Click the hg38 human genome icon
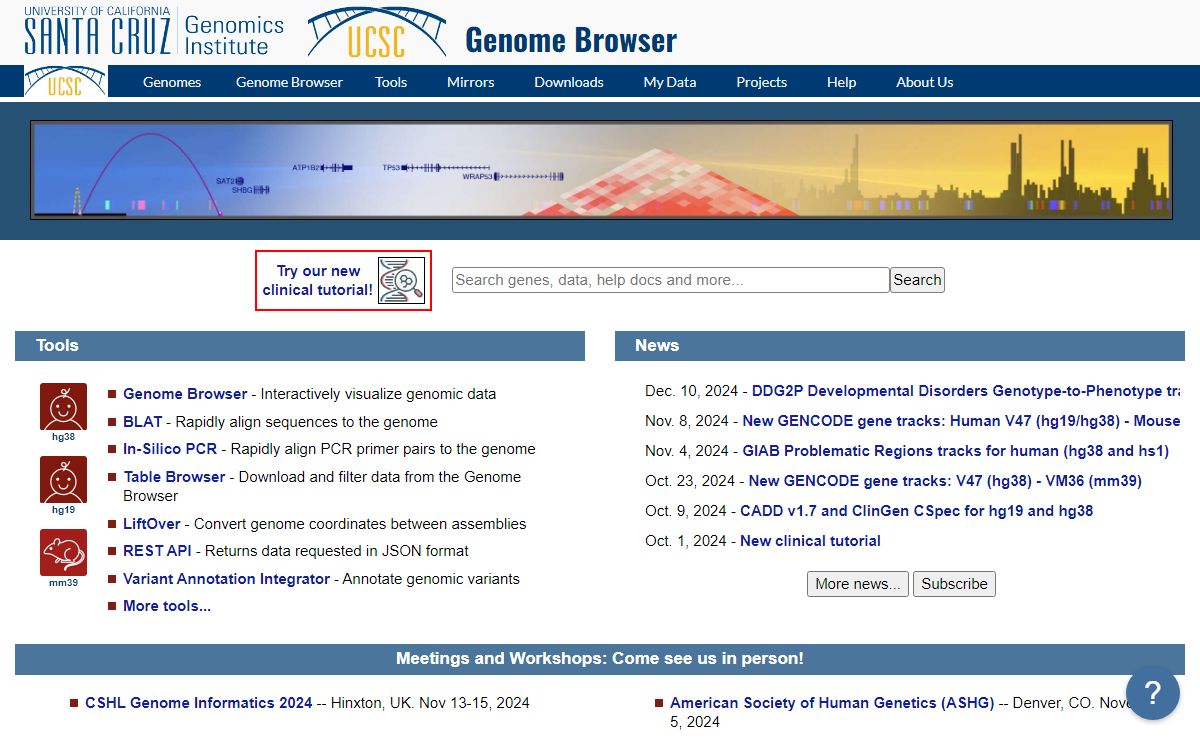 click(63, 407)
